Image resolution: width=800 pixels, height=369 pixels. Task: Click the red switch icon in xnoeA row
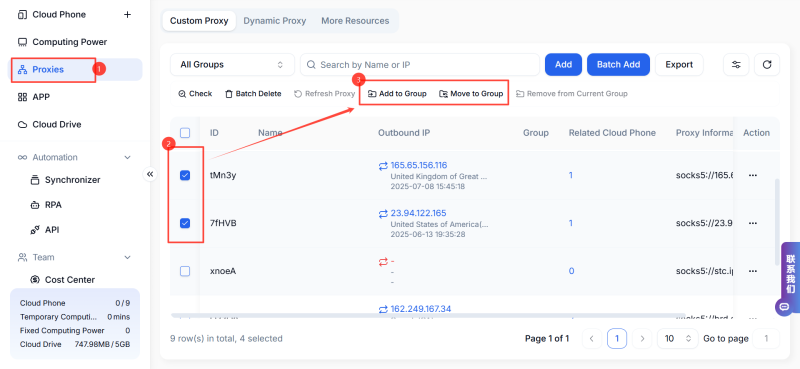[x=383, y=261]
